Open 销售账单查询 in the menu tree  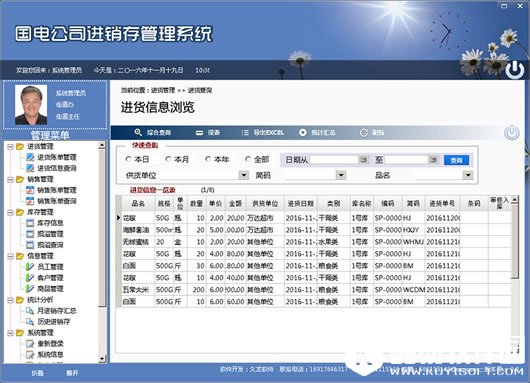[x=56, y=201]
